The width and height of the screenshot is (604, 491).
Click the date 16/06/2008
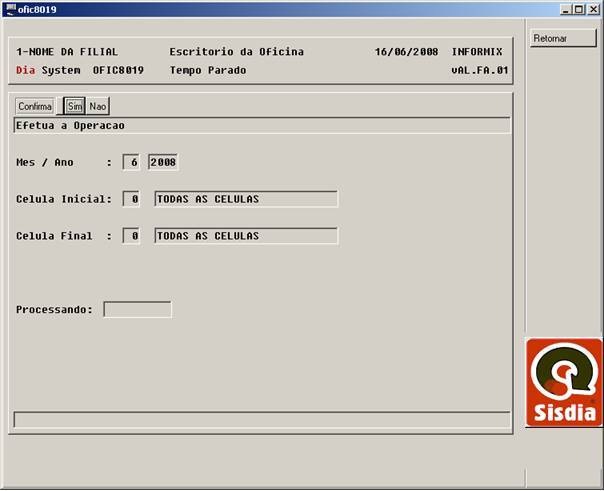point(406,52)
